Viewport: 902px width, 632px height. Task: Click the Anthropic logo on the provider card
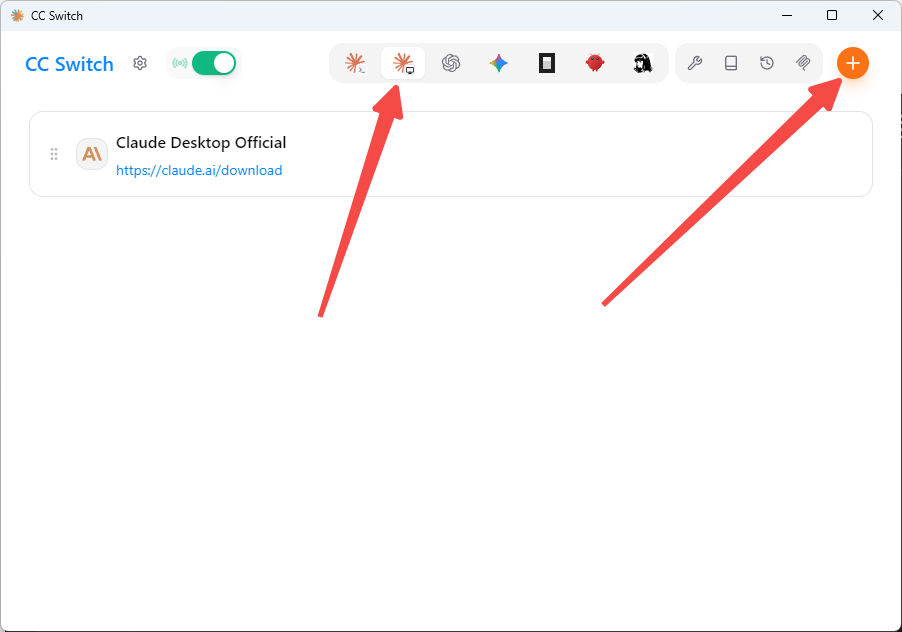pyautogui.click(x=92, y=154)
